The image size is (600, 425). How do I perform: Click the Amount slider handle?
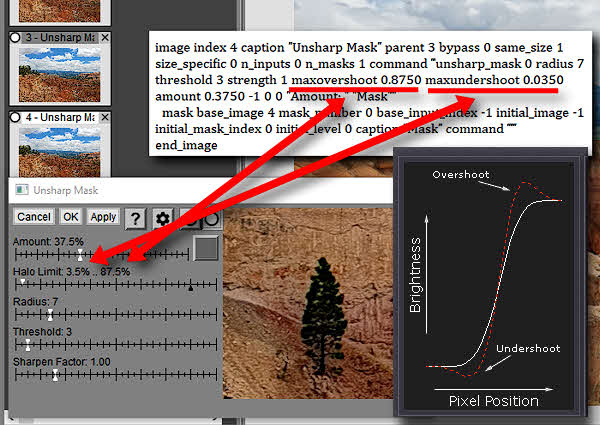(81, 256)
